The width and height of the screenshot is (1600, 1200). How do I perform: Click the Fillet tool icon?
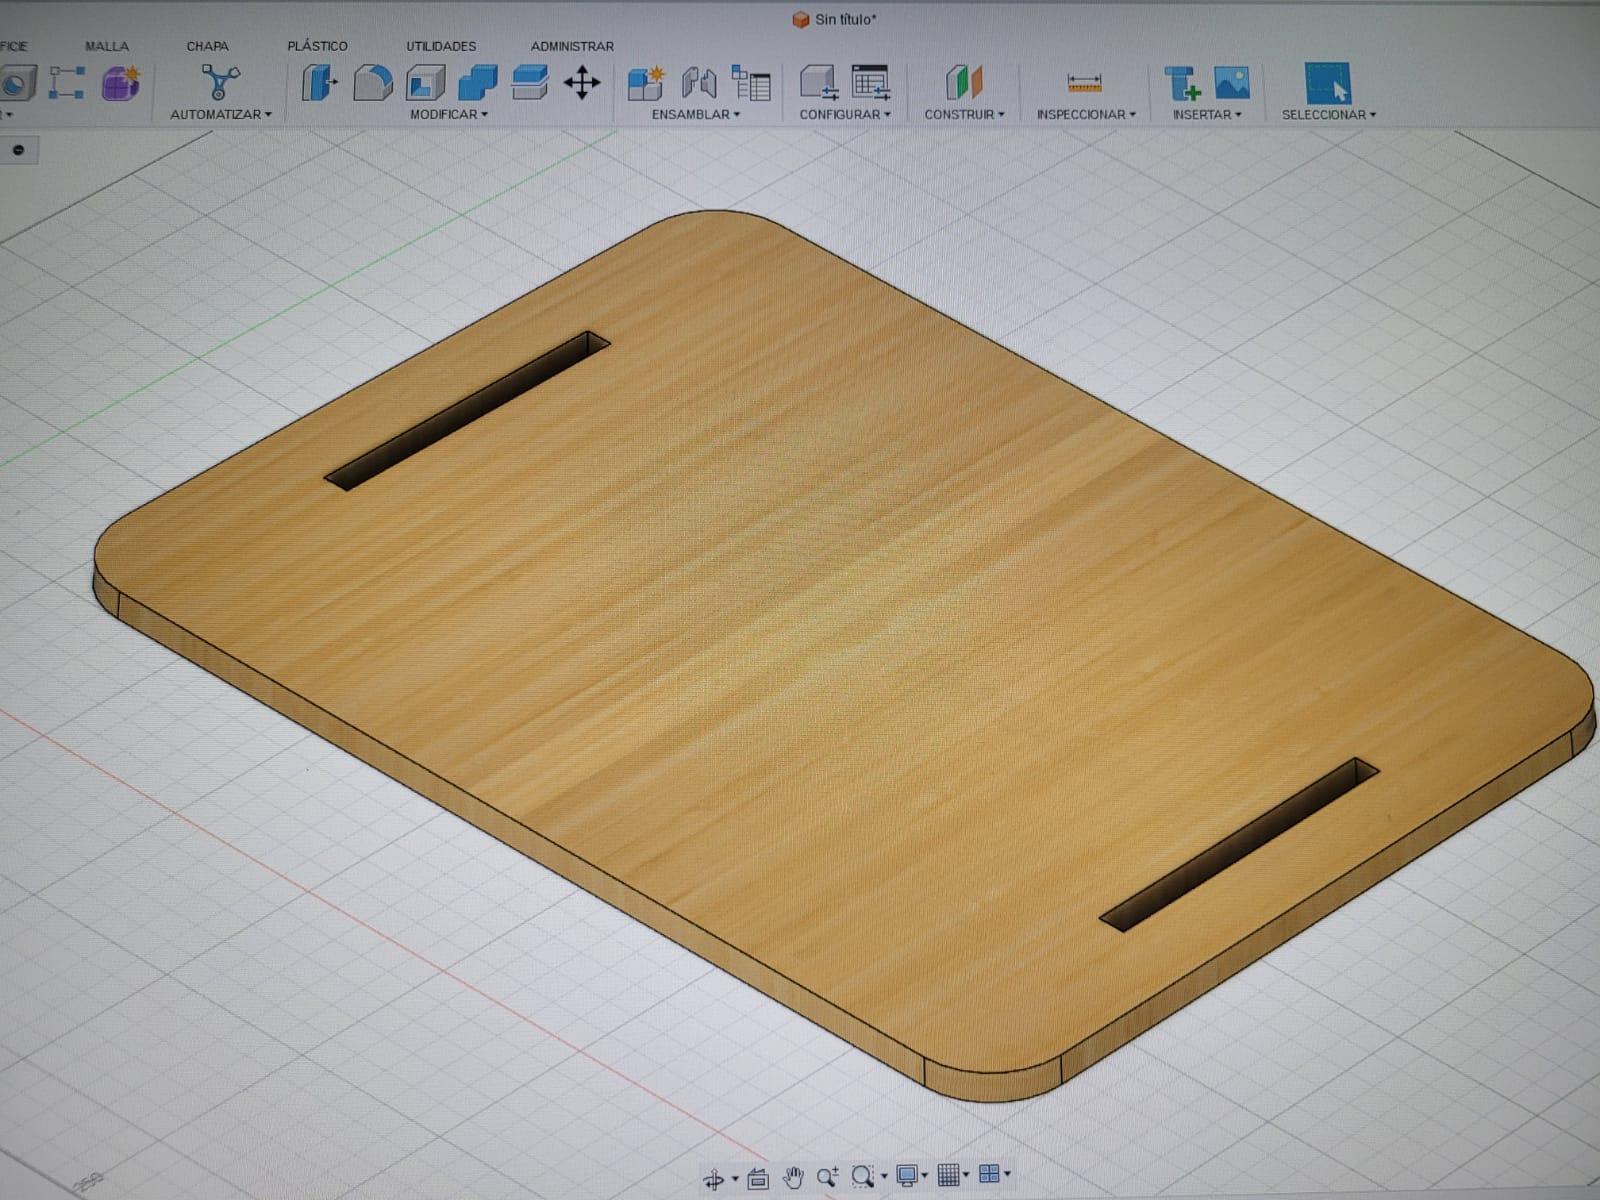(x=373, y=83)
